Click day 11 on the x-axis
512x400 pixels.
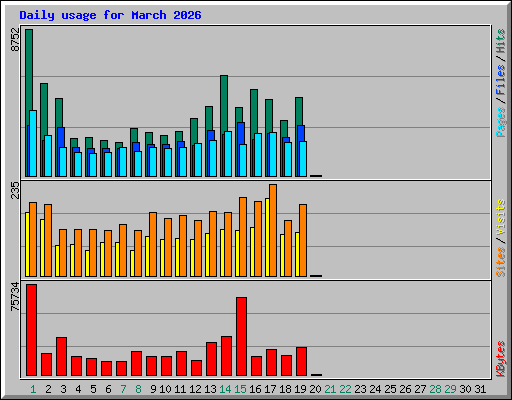tap(180, 389)
